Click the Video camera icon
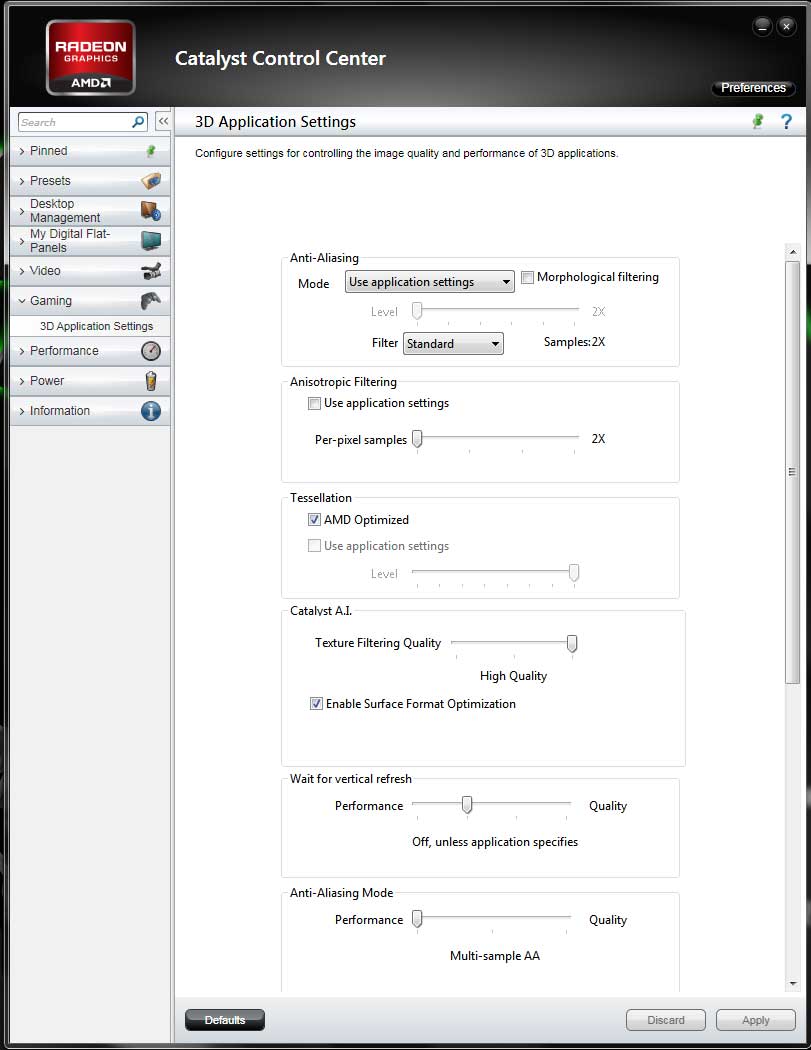The width and height of the screenshot is (811, 1050). [x=151, y=271]
